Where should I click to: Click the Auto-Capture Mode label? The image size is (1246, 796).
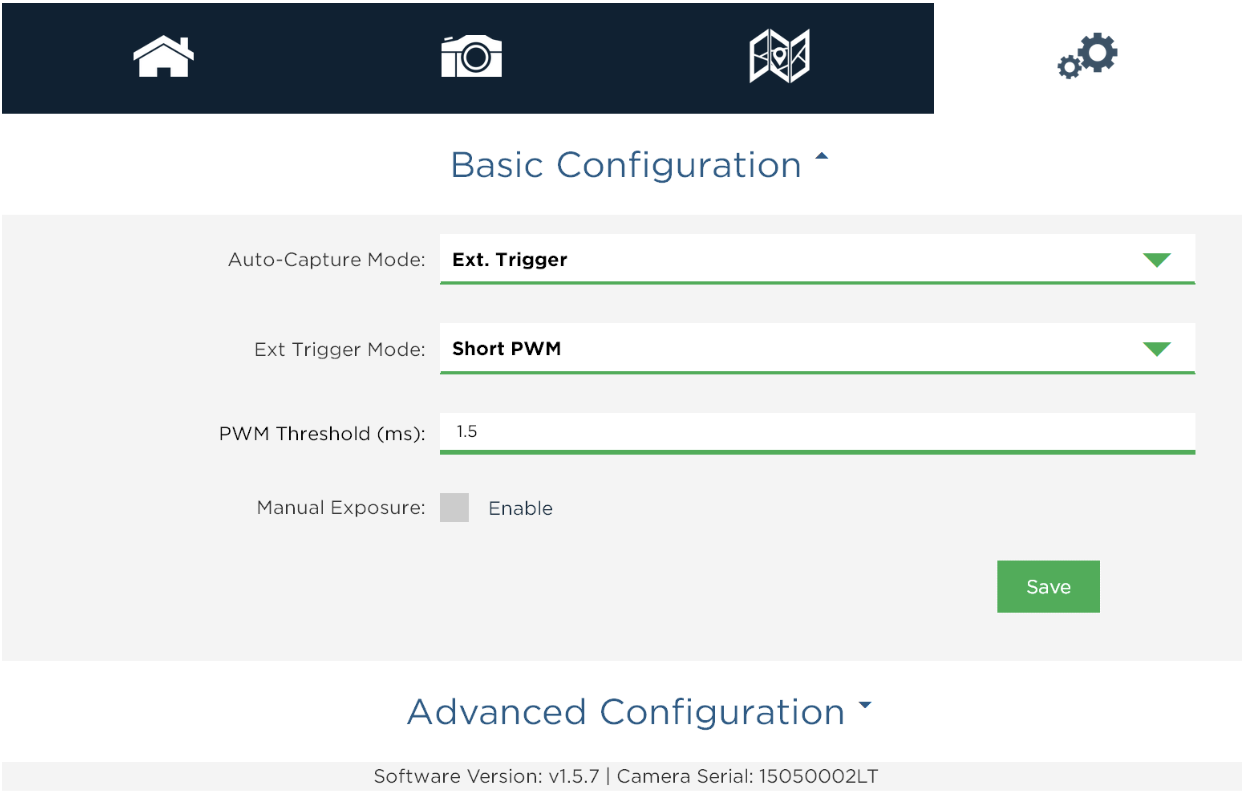[x=327, y=260]
